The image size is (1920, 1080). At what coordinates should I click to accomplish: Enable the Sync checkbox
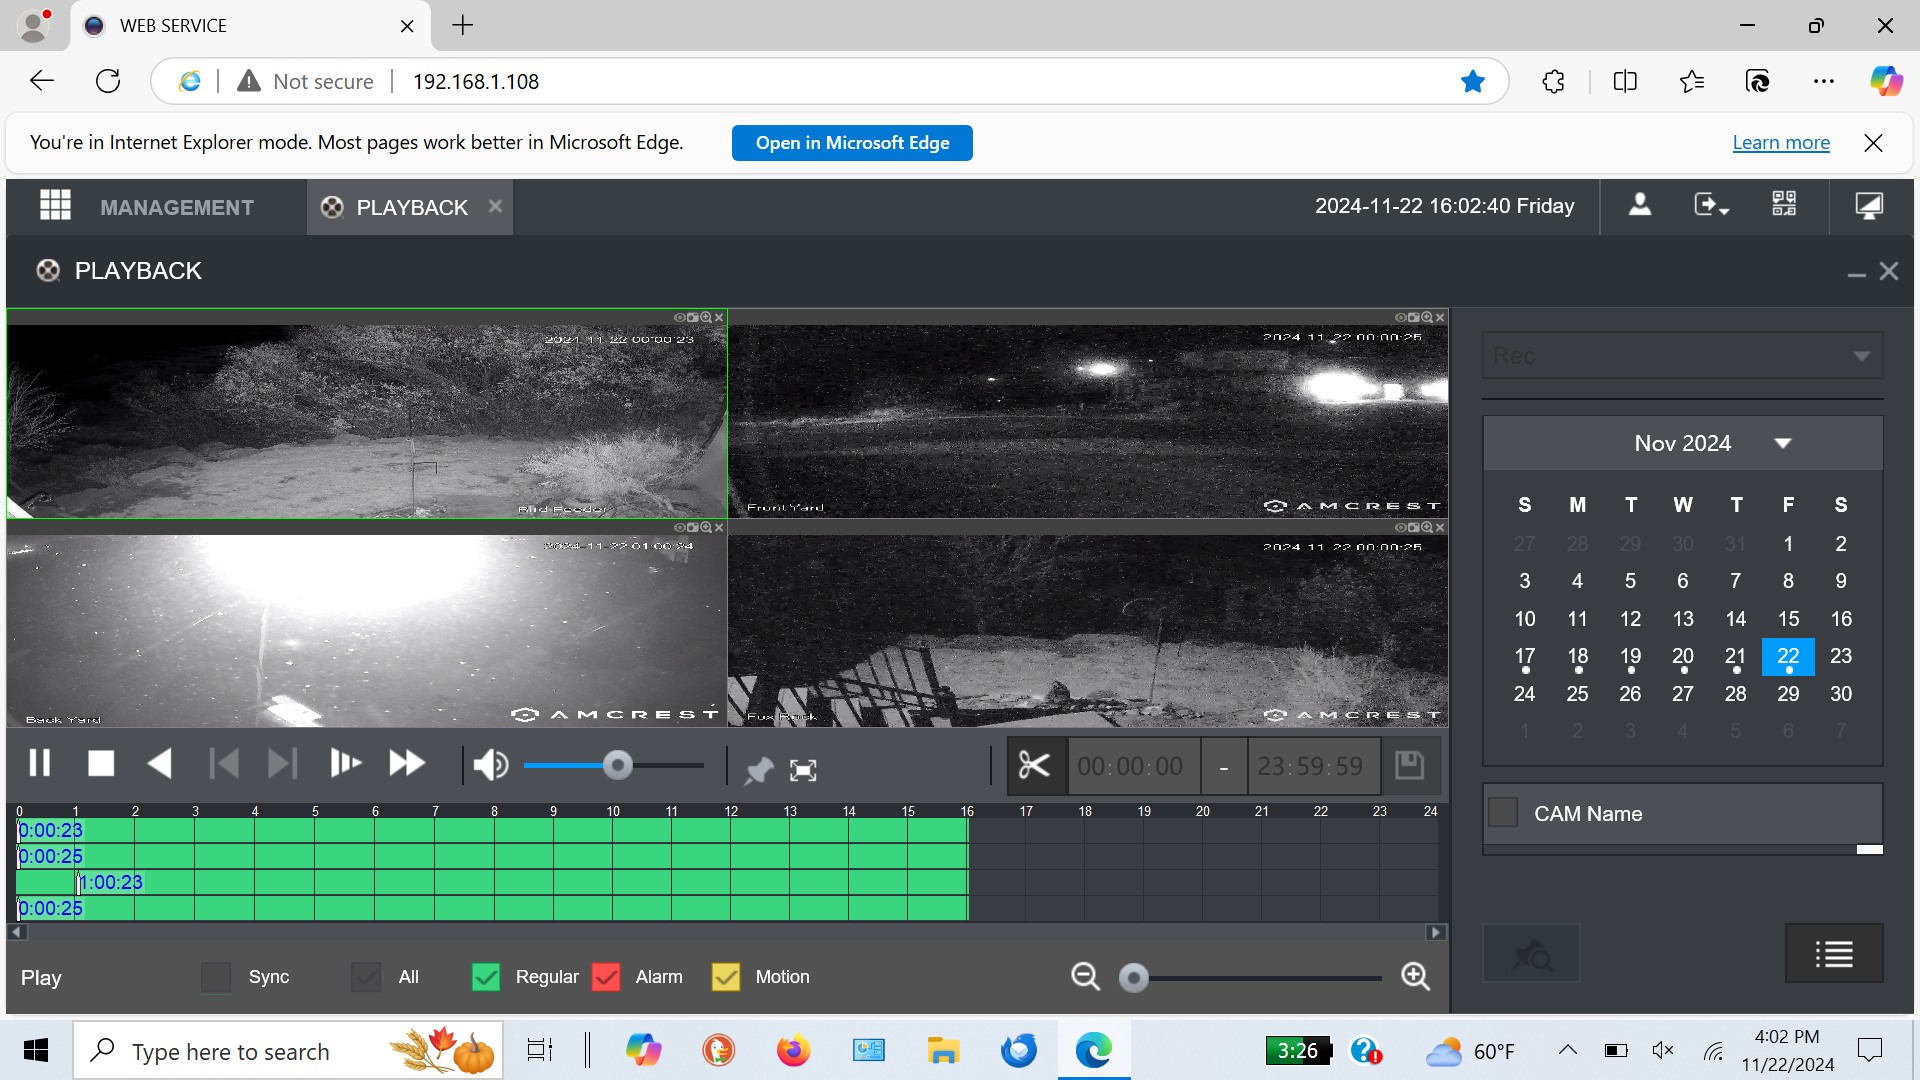[x=216, y=977]
